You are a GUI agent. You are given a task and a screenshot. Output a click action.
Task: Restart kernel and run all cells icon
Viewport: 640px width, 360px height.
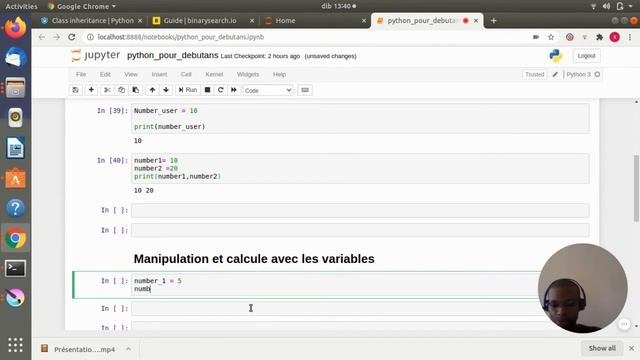(x=234, y=90)
